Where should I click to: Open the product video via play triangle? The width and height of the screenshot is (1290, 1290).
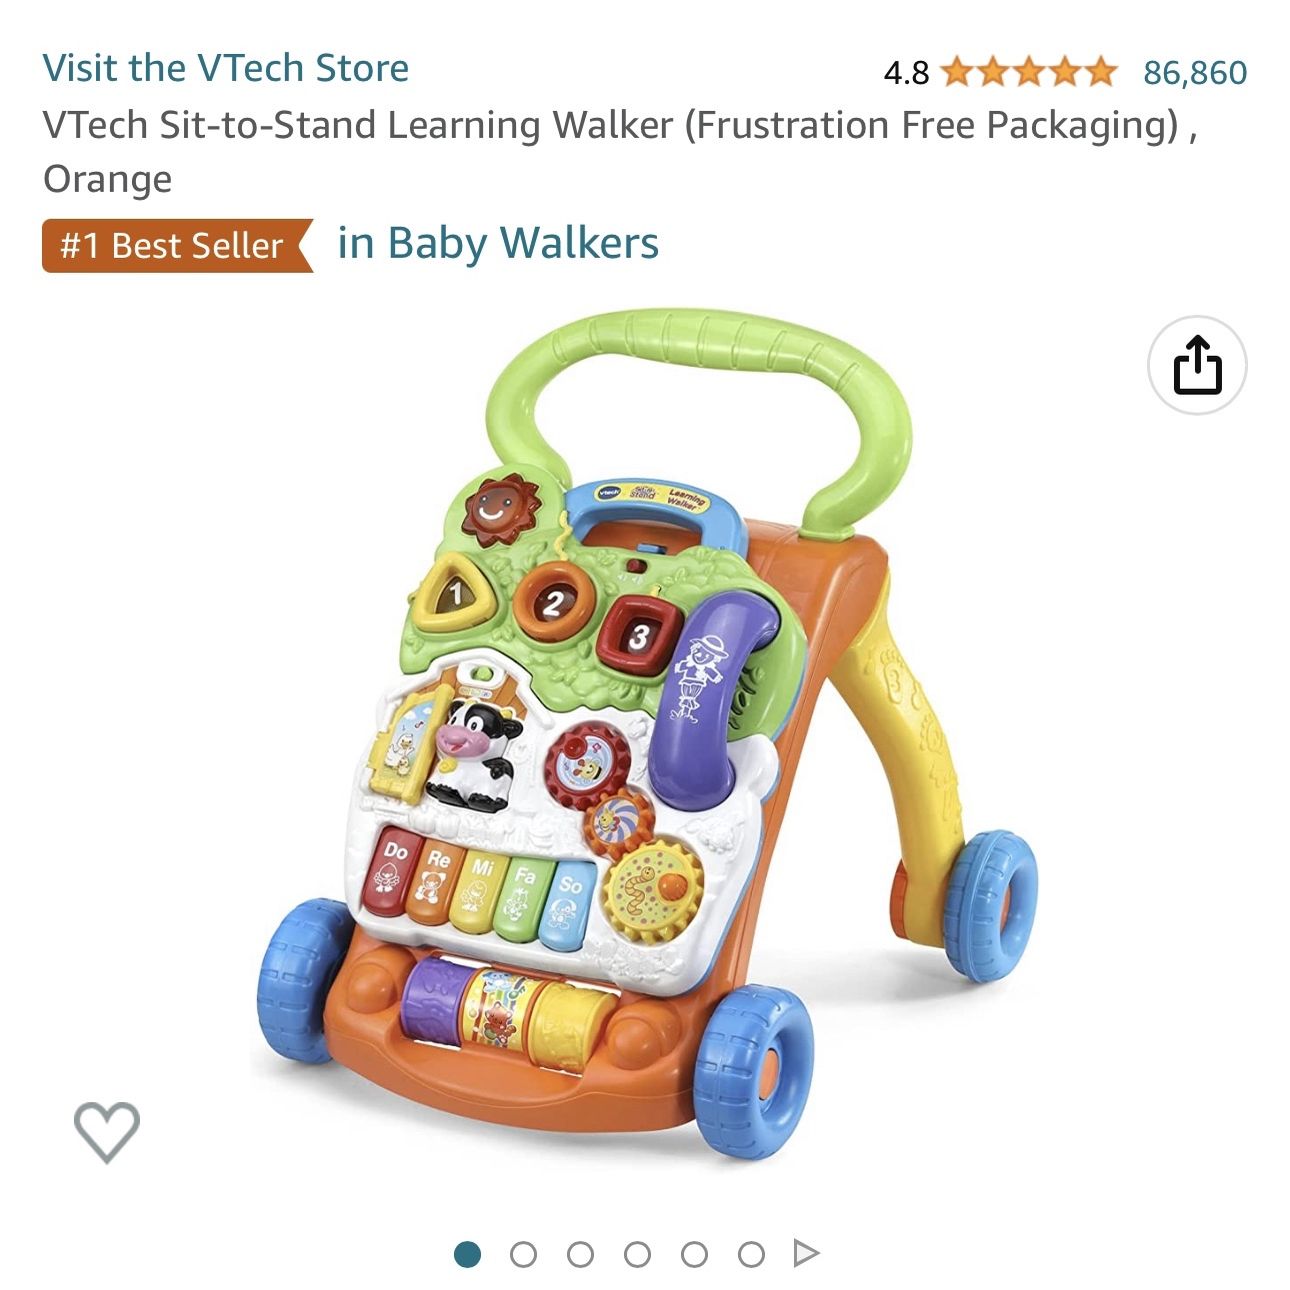pyautogui.click(x=805, y=1253)
